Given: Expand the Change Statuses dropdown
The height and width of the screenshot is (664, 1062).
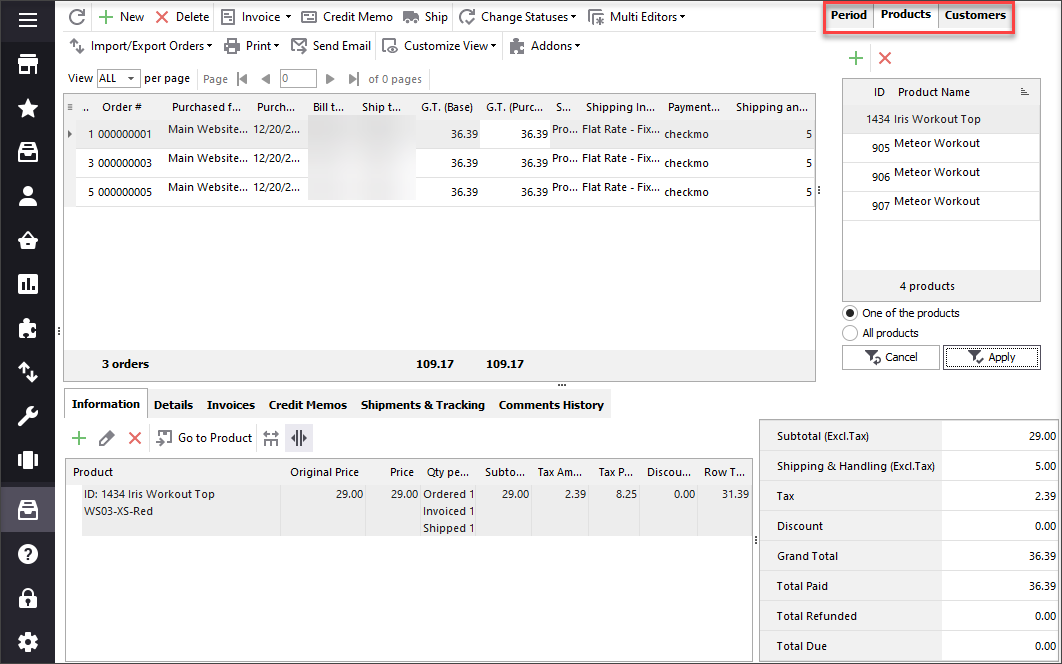Looking at the screenshot, I should [518, 17].
